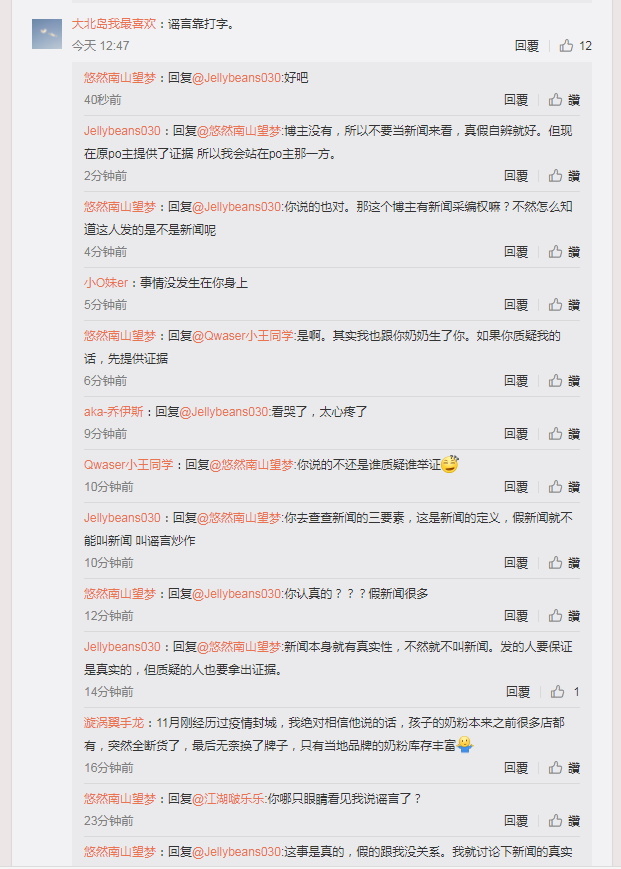
Task: Open the @Qwaser小王同学 mention in the 6分钟前 reply
Action: pos(243,336)
